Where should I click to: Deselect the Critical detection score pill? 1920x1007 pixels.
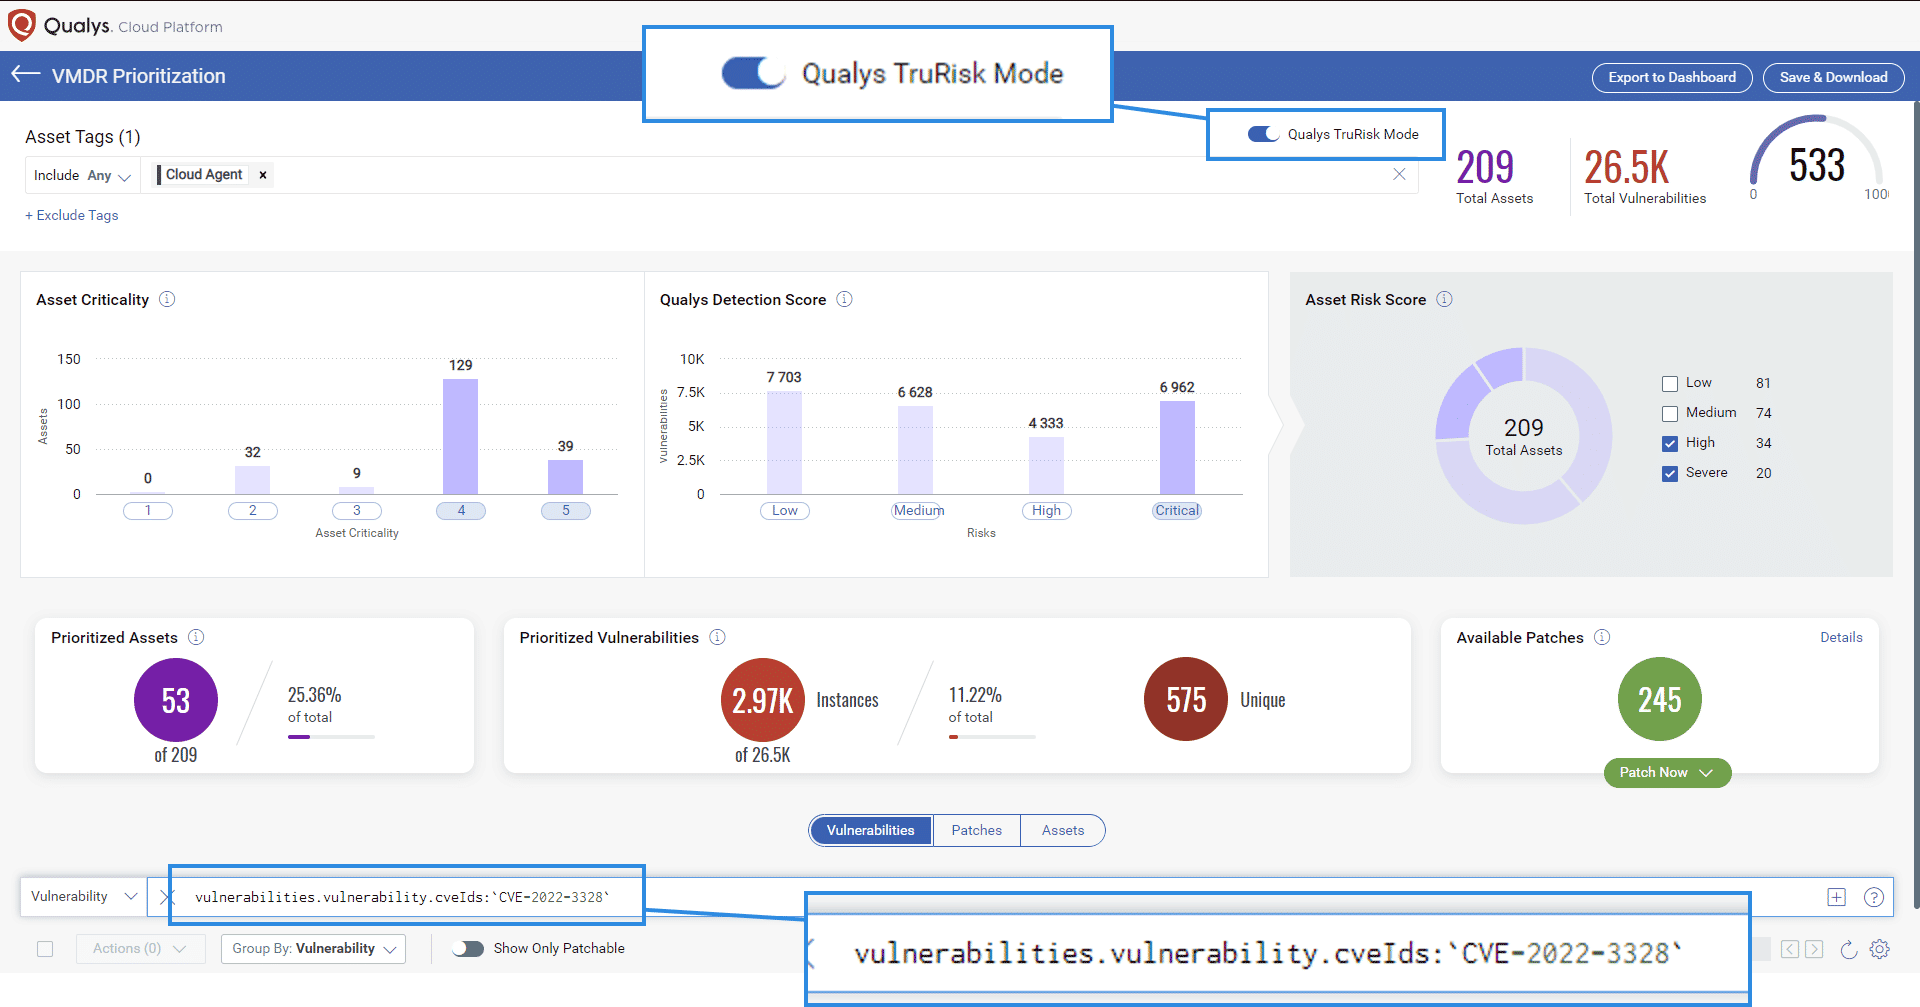[1177, 510]
